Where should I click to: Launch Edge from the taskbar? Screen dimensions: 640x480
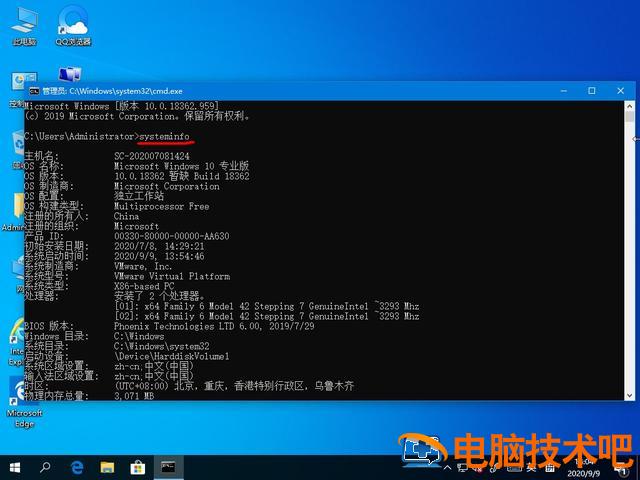[x=76, y=467]
